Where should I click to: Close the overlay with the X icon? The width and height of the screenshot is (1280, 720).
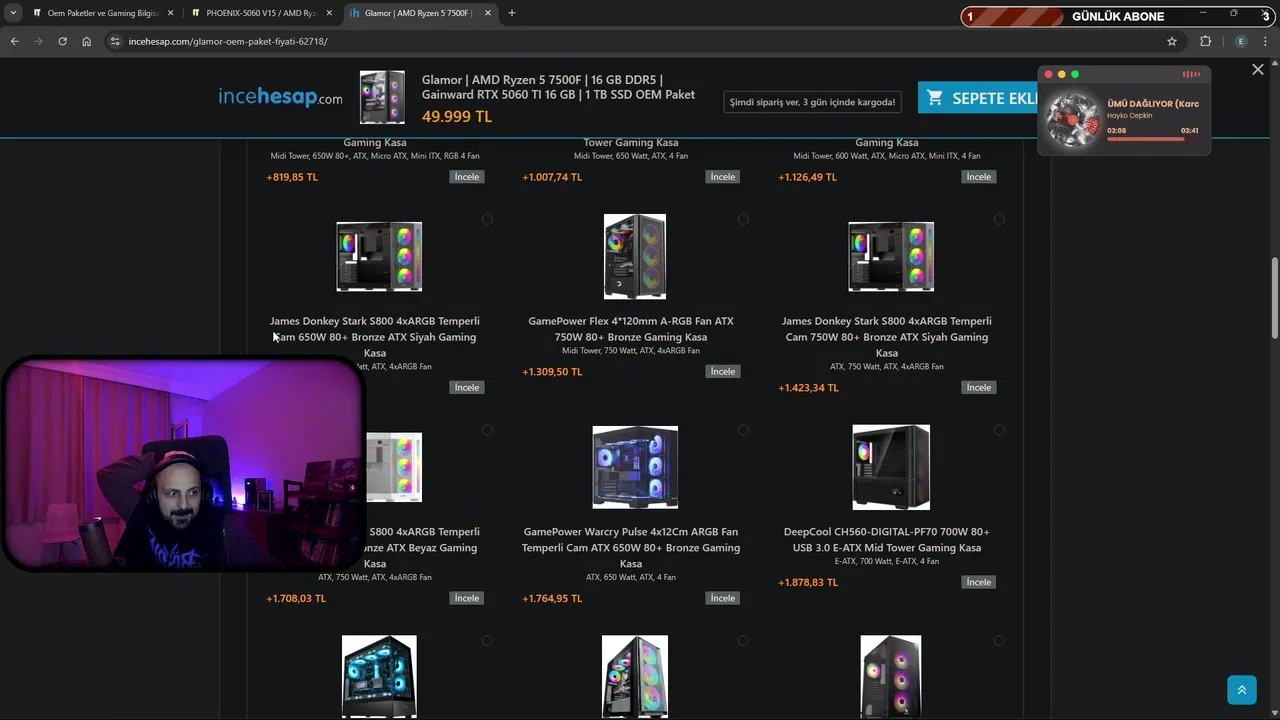pos(1258,69)
